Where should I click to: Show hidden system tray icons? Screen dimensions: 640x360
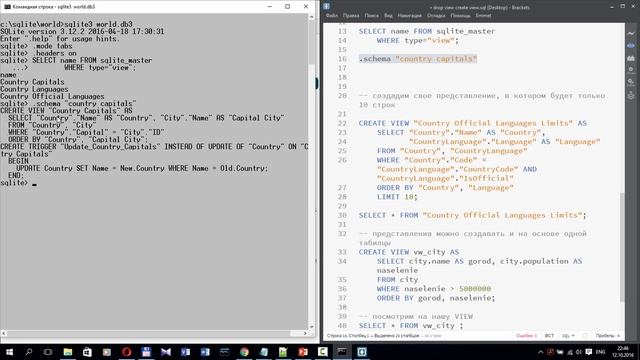click(x=540, y=352)
